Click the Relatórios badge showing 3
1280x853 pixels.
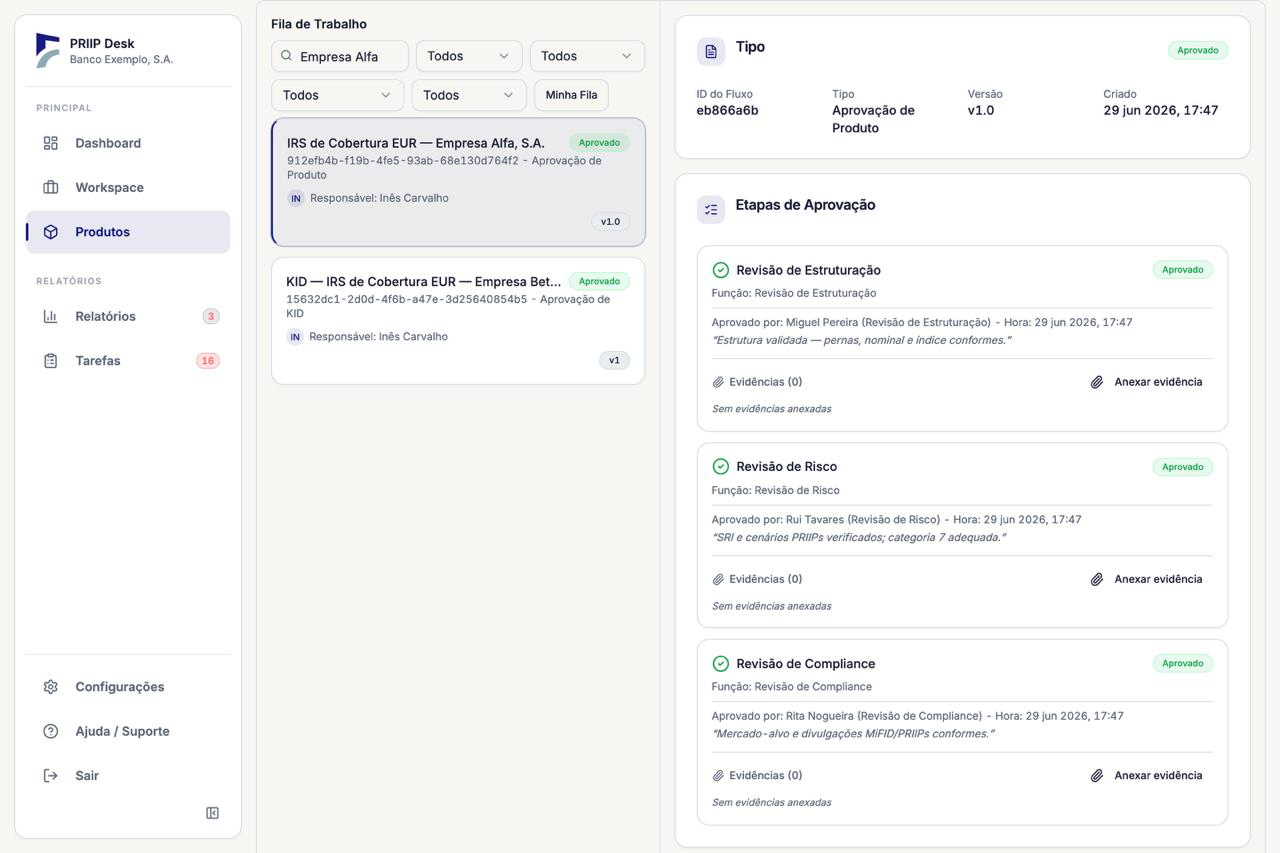point(211,316)
